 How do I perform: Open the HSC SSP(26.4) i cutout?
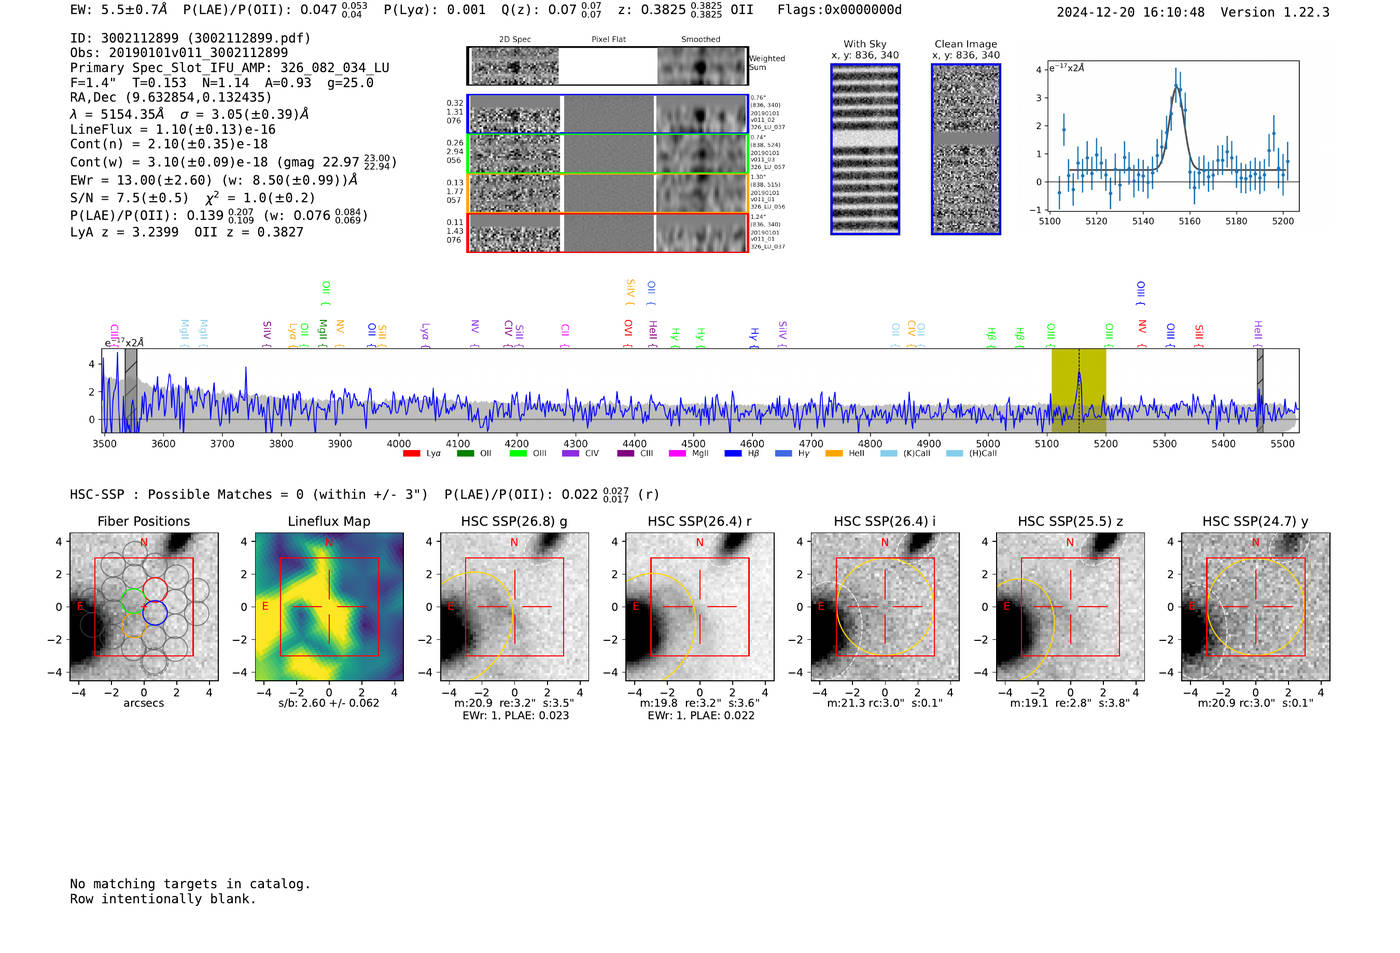coord(885,607)
